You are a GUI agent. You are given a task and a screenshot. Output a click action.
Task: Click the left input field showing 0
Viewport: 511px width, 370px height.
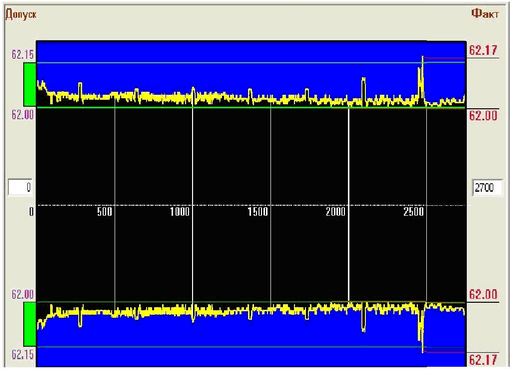tap(20, 187)
